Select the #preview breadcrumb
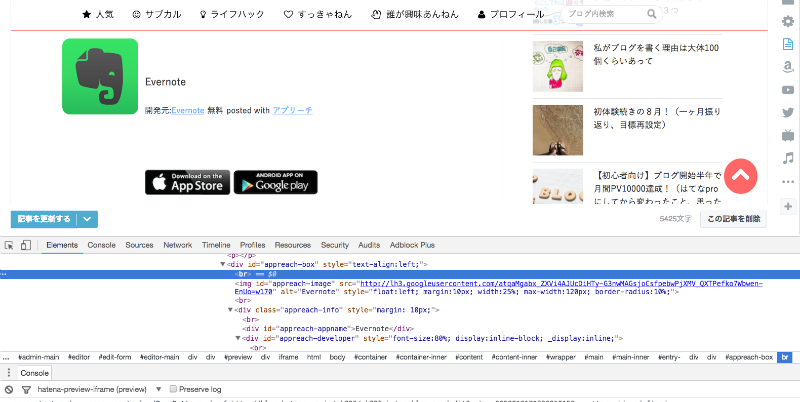Screen dimensions: 800x402 236,358
